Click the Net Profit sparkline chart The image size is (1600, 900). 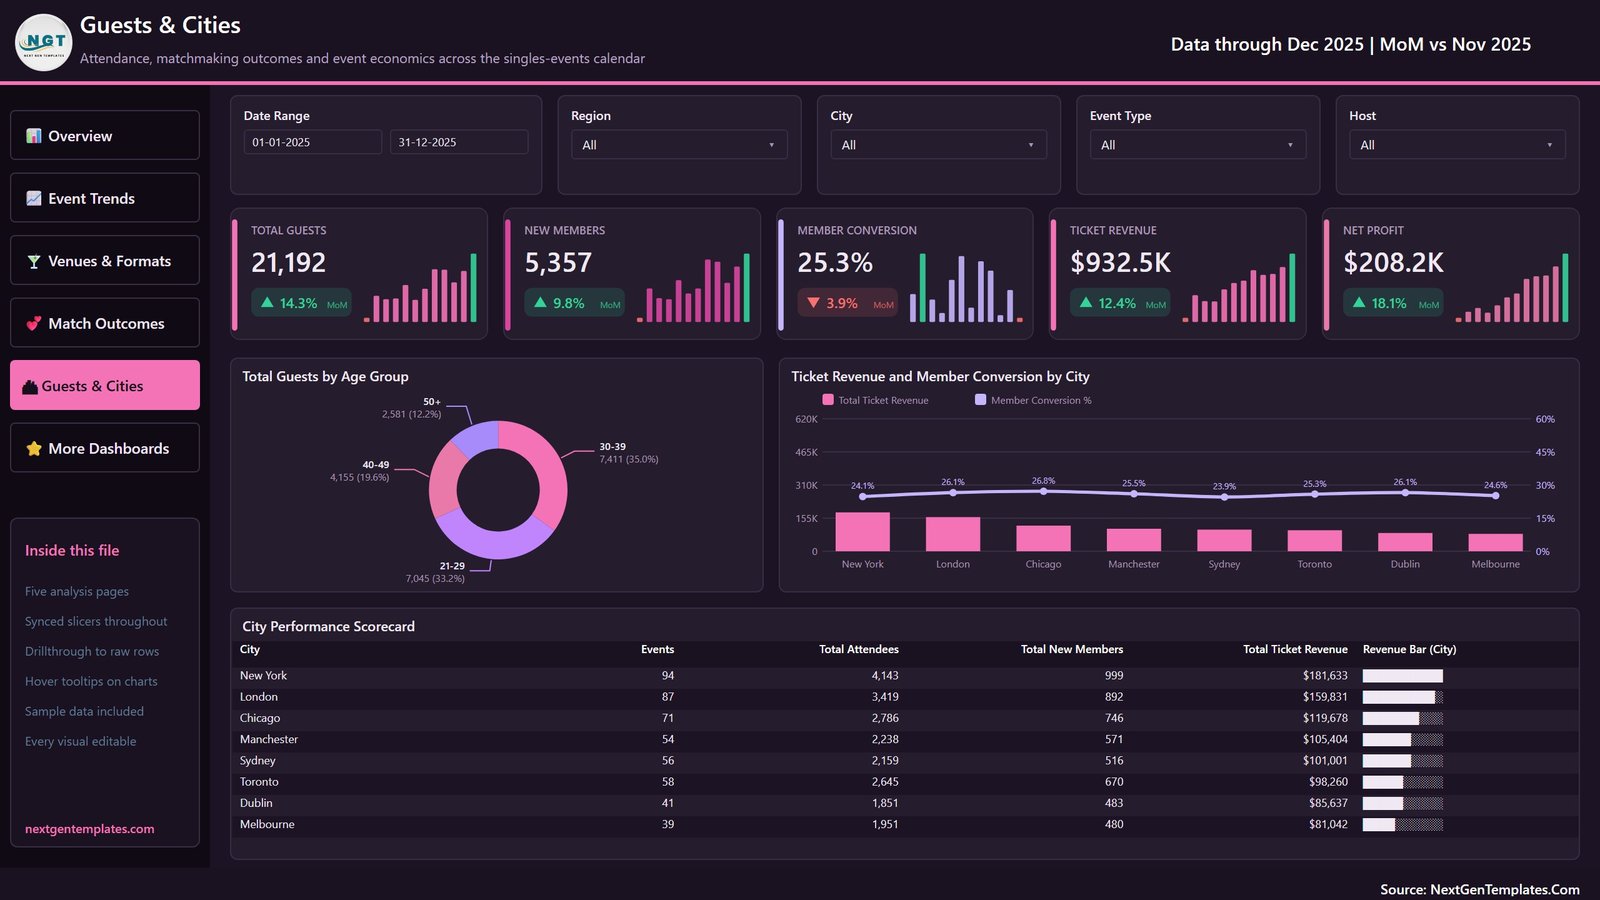pyautogui.click(x=1512, y=288)
